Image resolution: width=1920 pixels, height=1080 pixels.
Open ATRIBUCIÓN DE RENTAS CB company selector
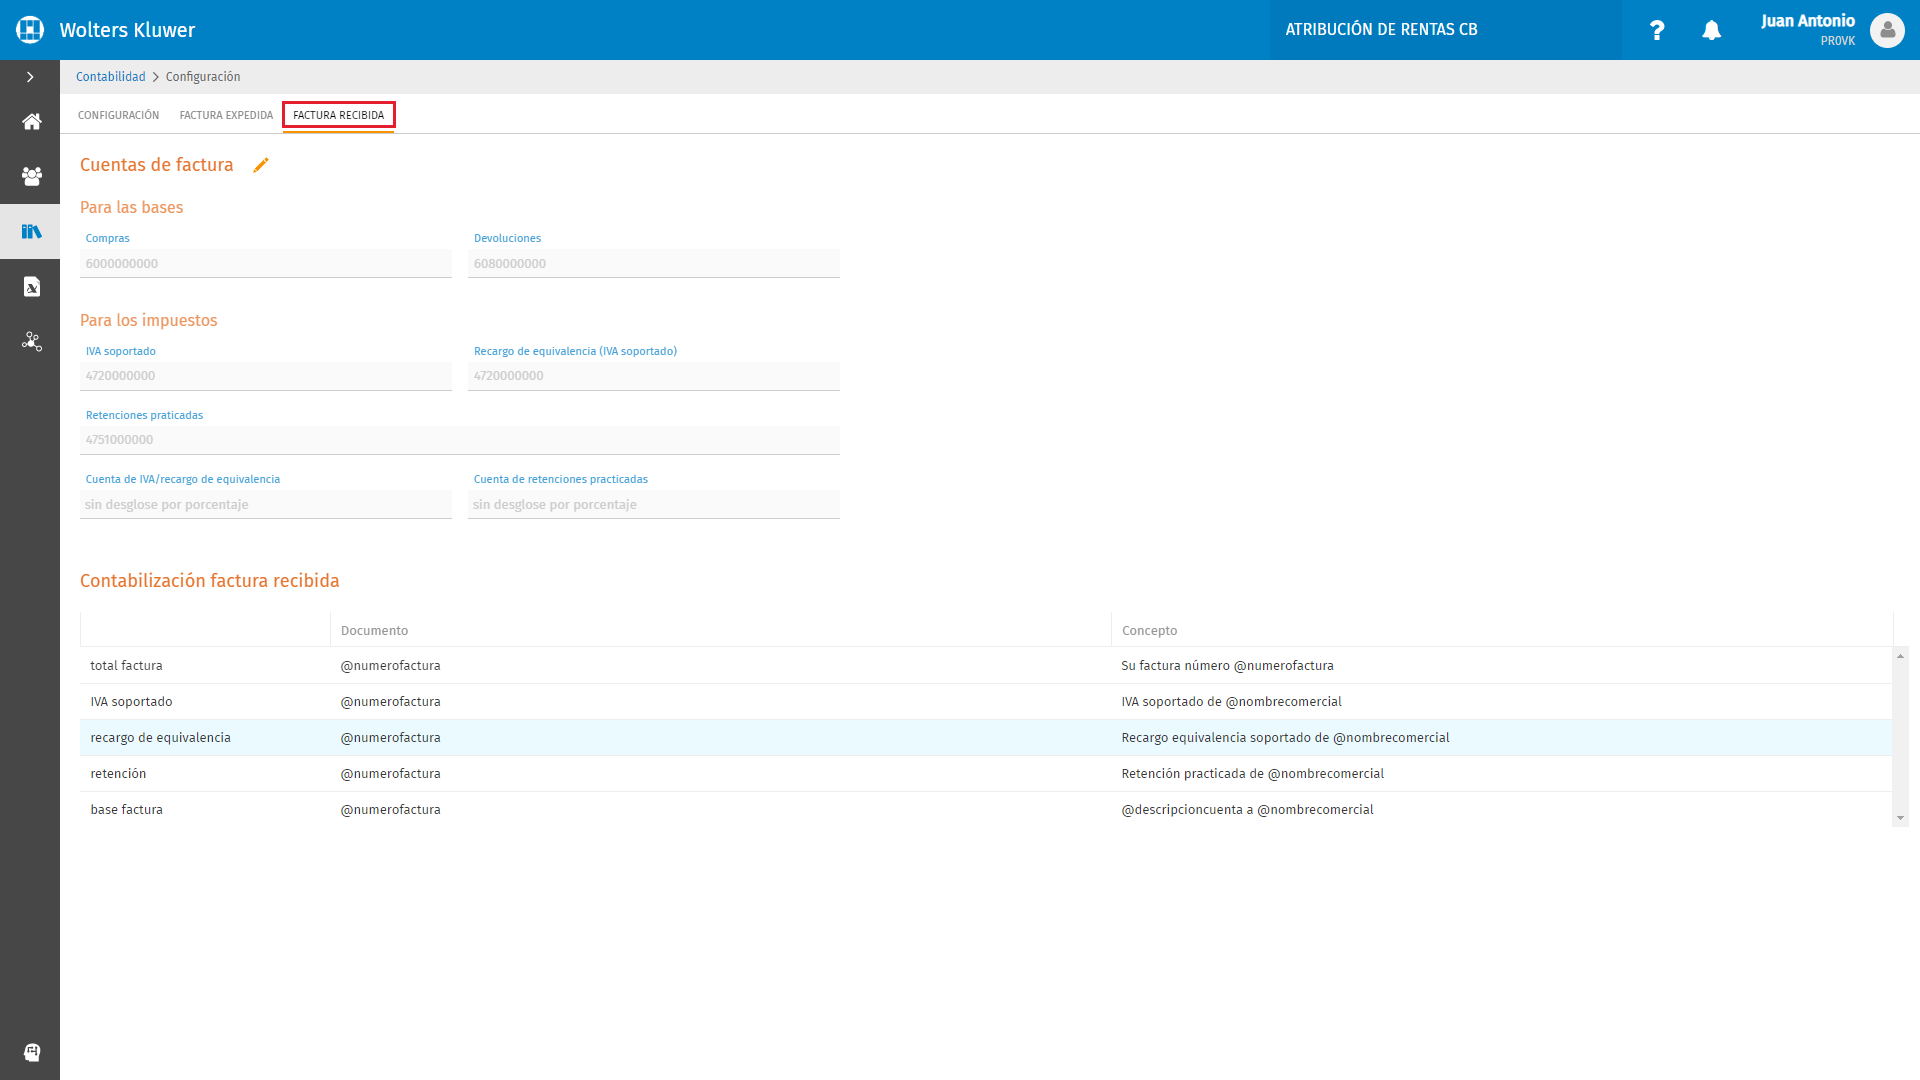pyautogui.click(x=1446, y=30)
